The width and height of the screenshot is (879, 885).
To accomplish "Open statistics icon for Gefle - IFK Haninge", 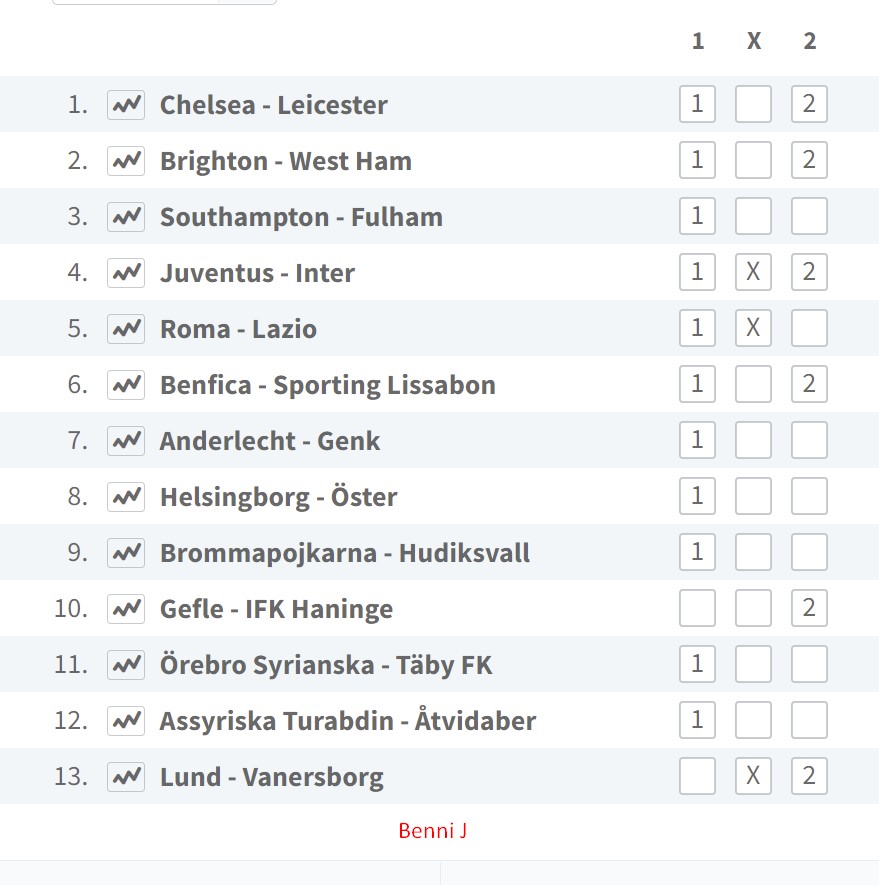I will pos(126,609).
